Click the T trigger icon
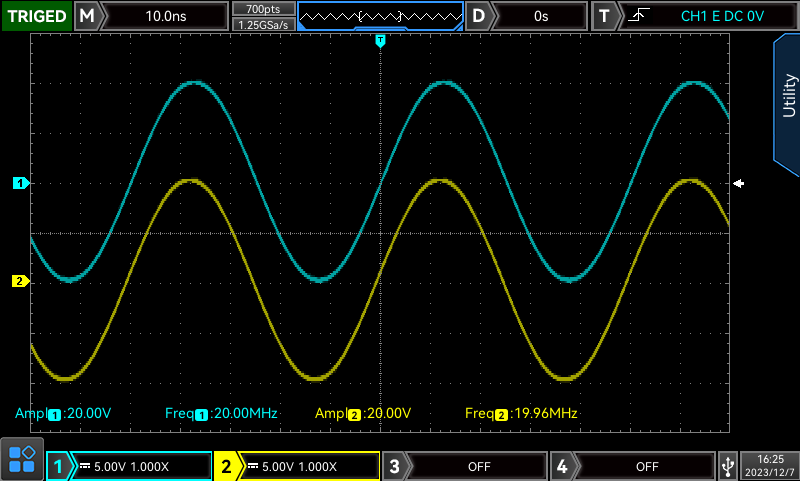The image size is (800, 481). pyautogui.click(x=604, y=16)
